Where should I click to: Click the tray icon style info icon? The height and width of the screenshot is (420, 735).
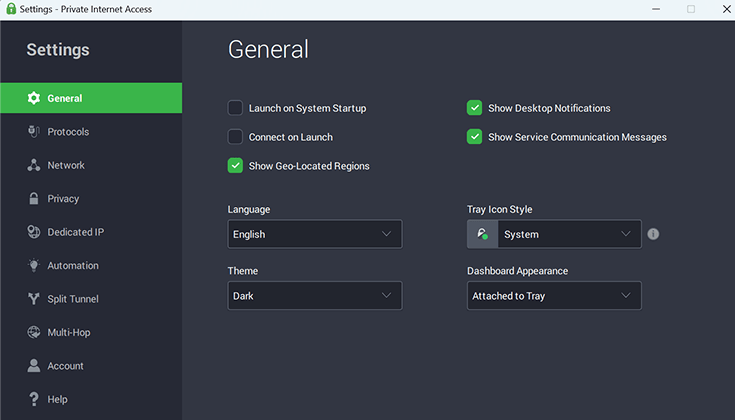(x=653, y=234)
